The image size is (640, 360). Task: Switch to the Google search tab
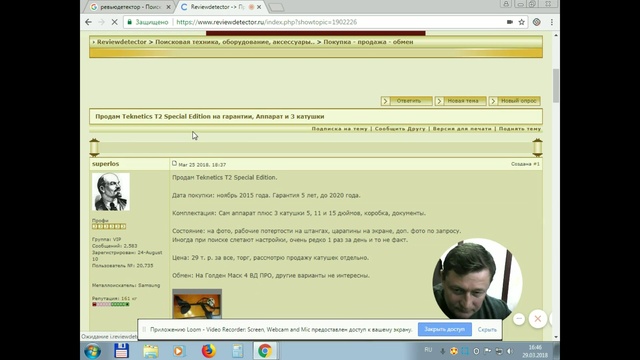pyautogui.click(x=130, y=7)
